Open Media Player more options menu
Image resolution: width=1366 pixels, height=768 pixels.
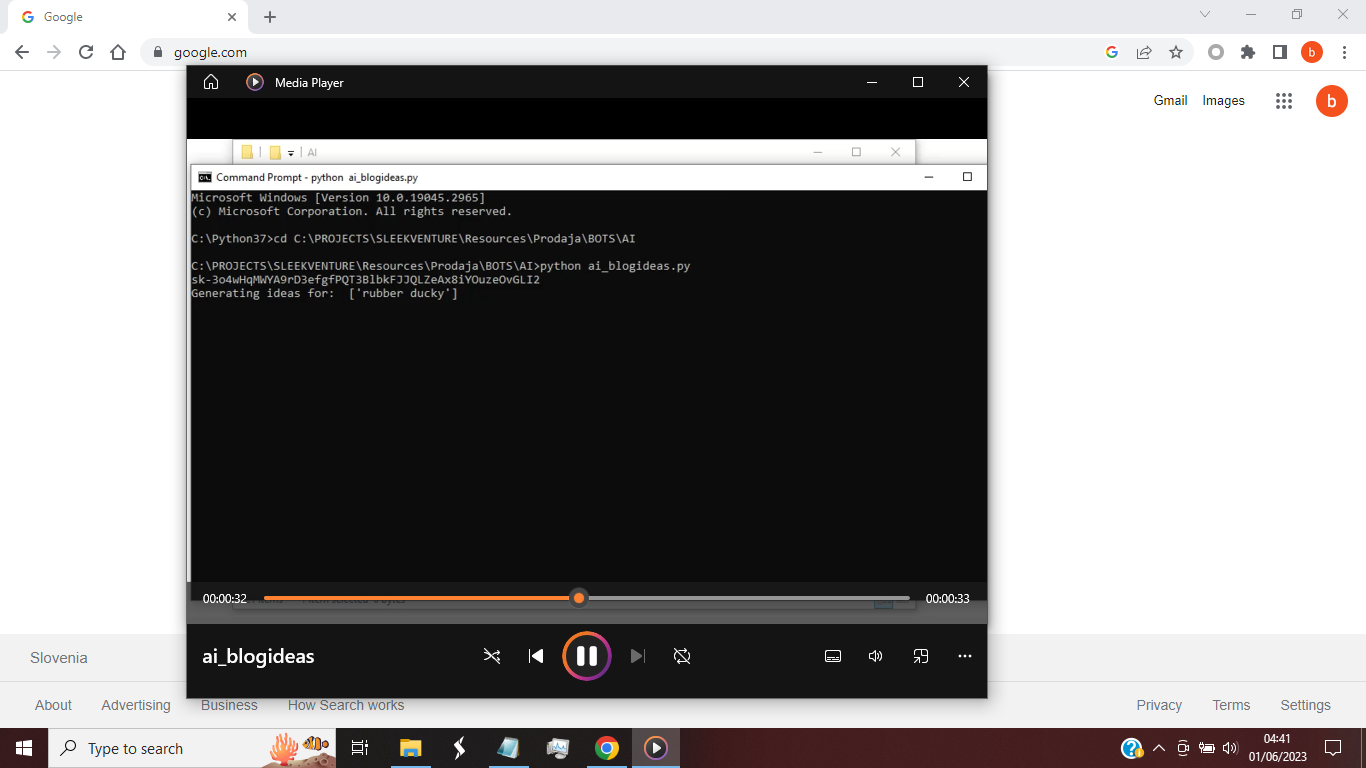[965, 656]
